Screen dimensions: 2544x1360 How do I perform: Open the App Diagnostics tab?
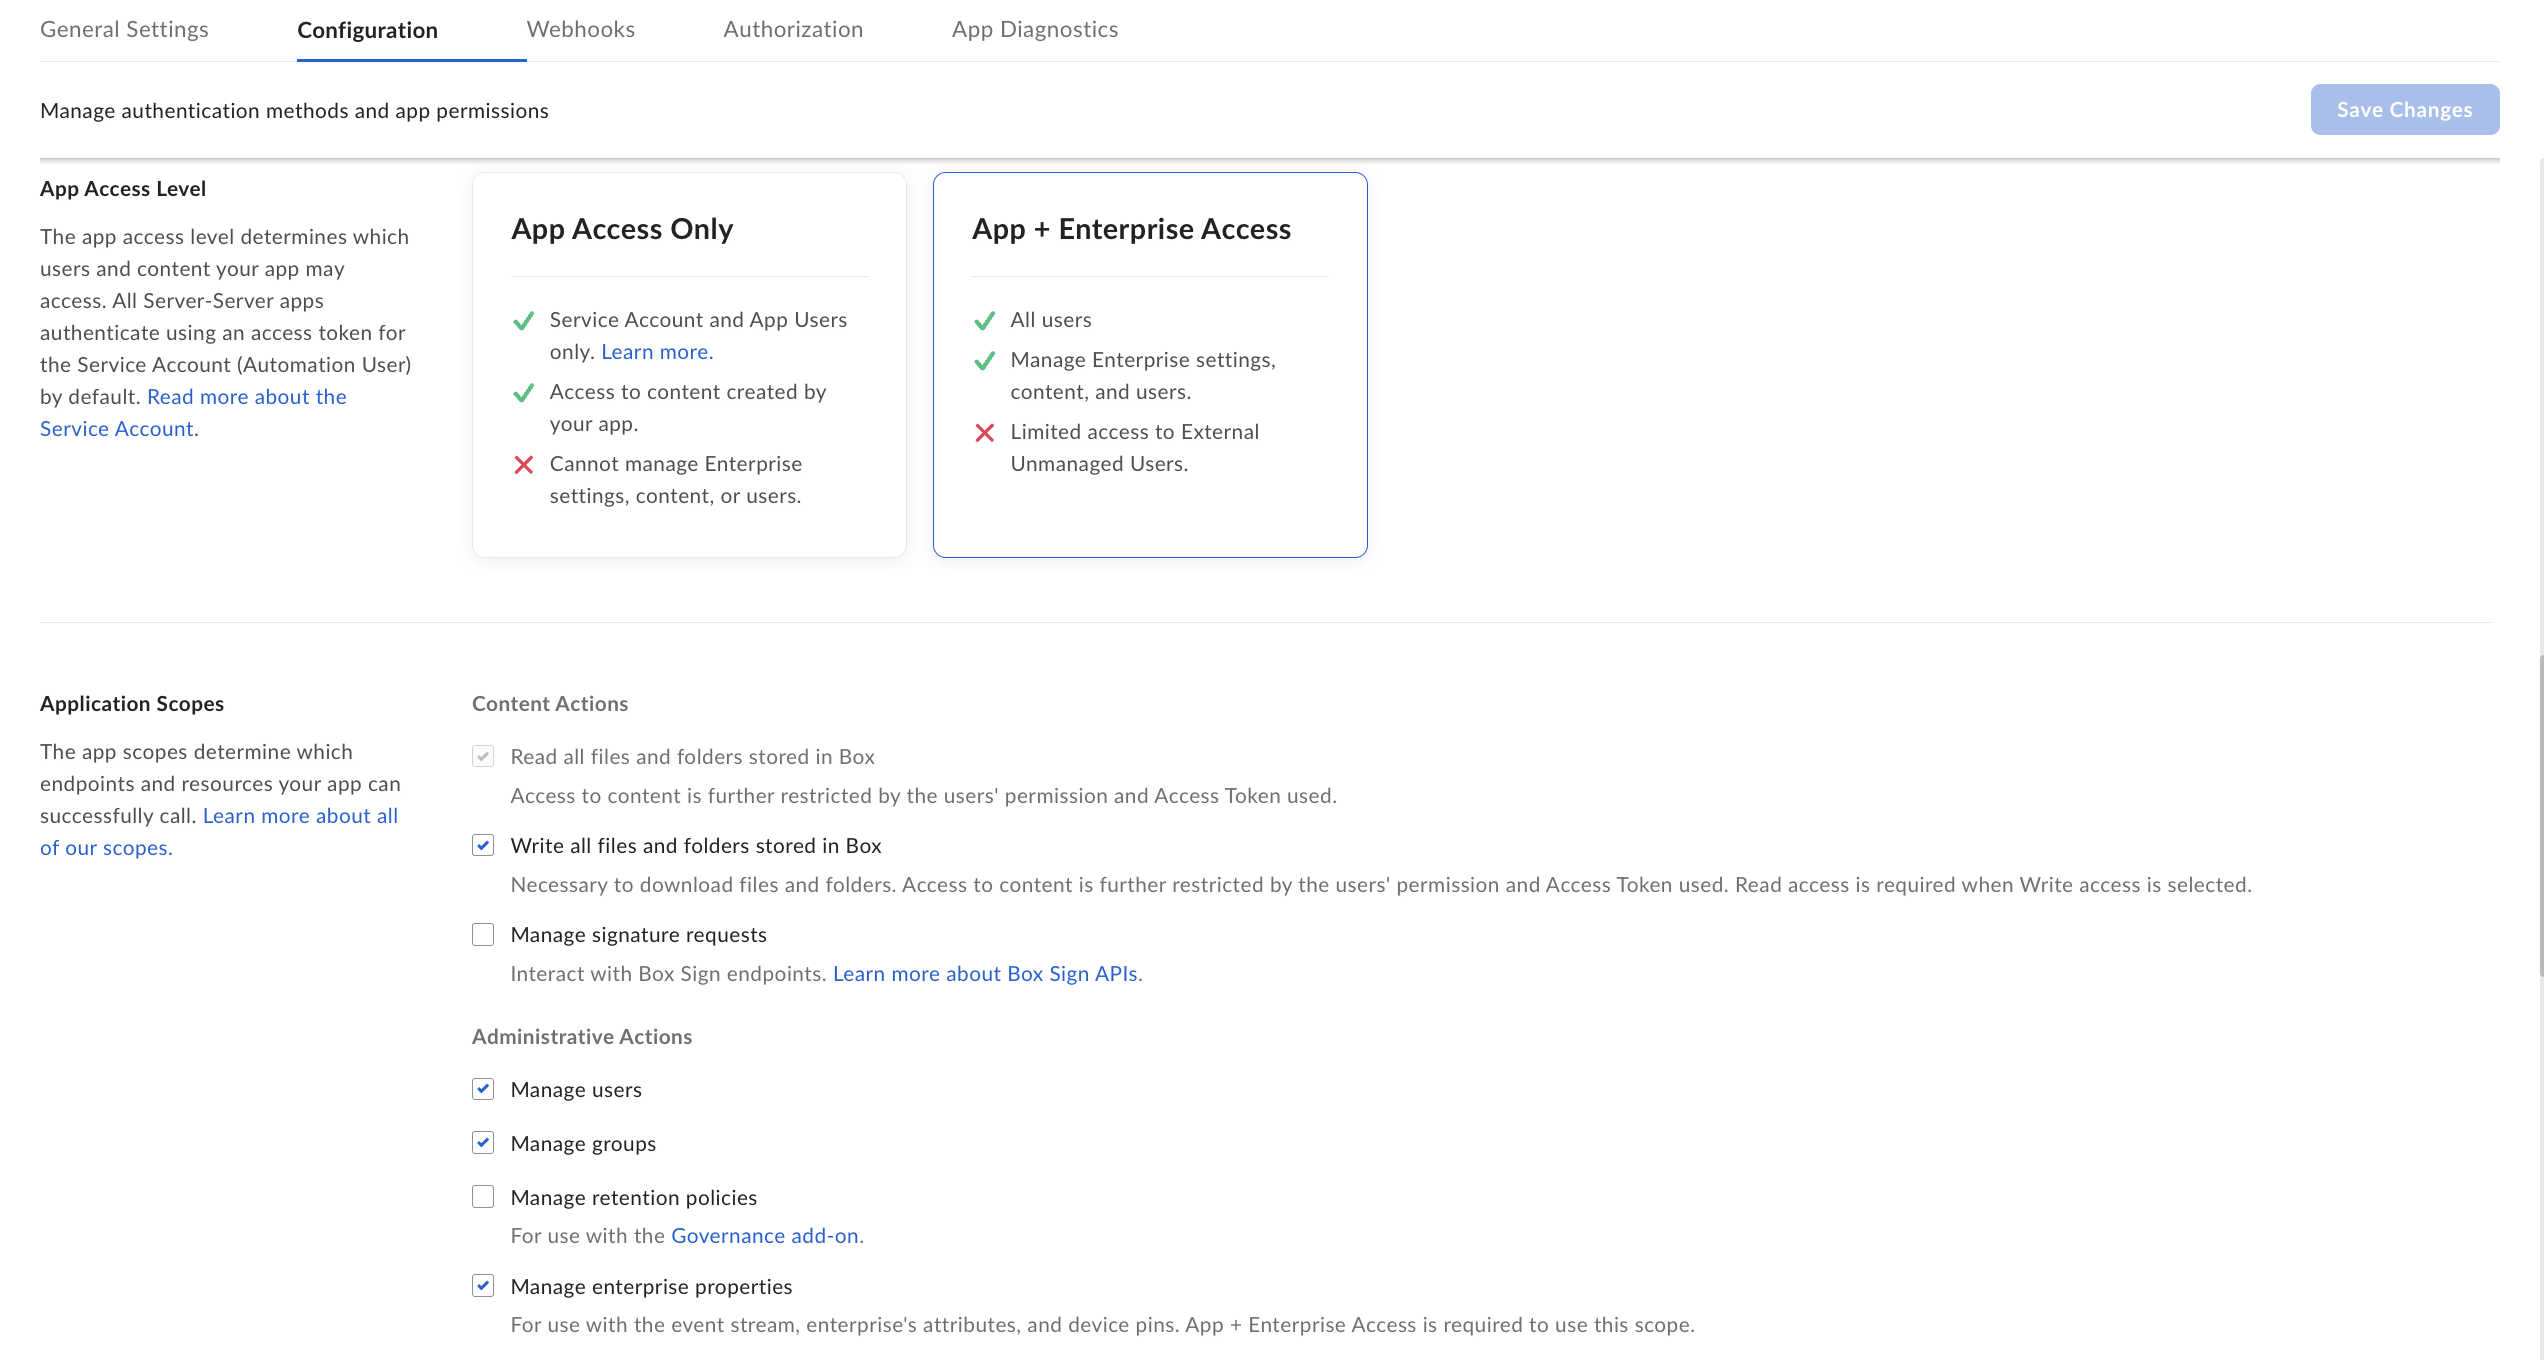pyautogui.click(x=1034, y=29)
